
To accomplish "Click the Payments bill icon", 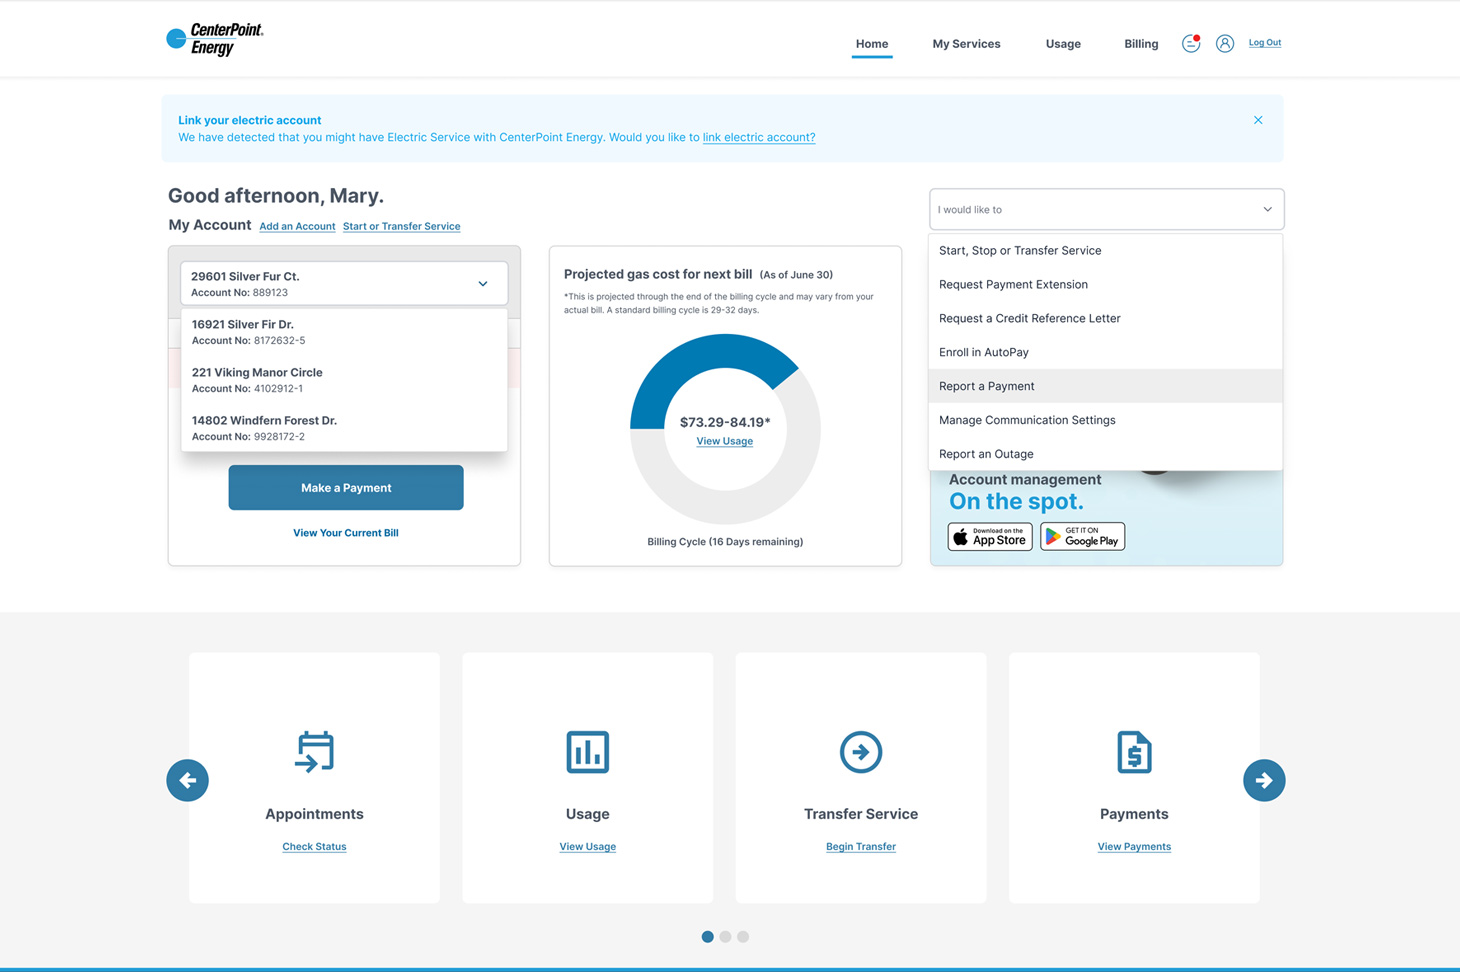I will point(1133,752).
